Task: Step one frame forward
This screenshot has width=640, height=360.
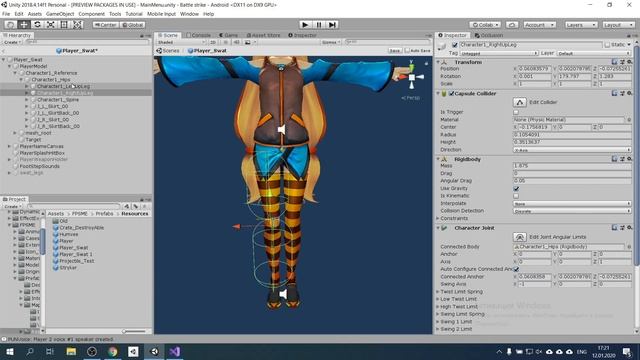Action: click(333, 24)
